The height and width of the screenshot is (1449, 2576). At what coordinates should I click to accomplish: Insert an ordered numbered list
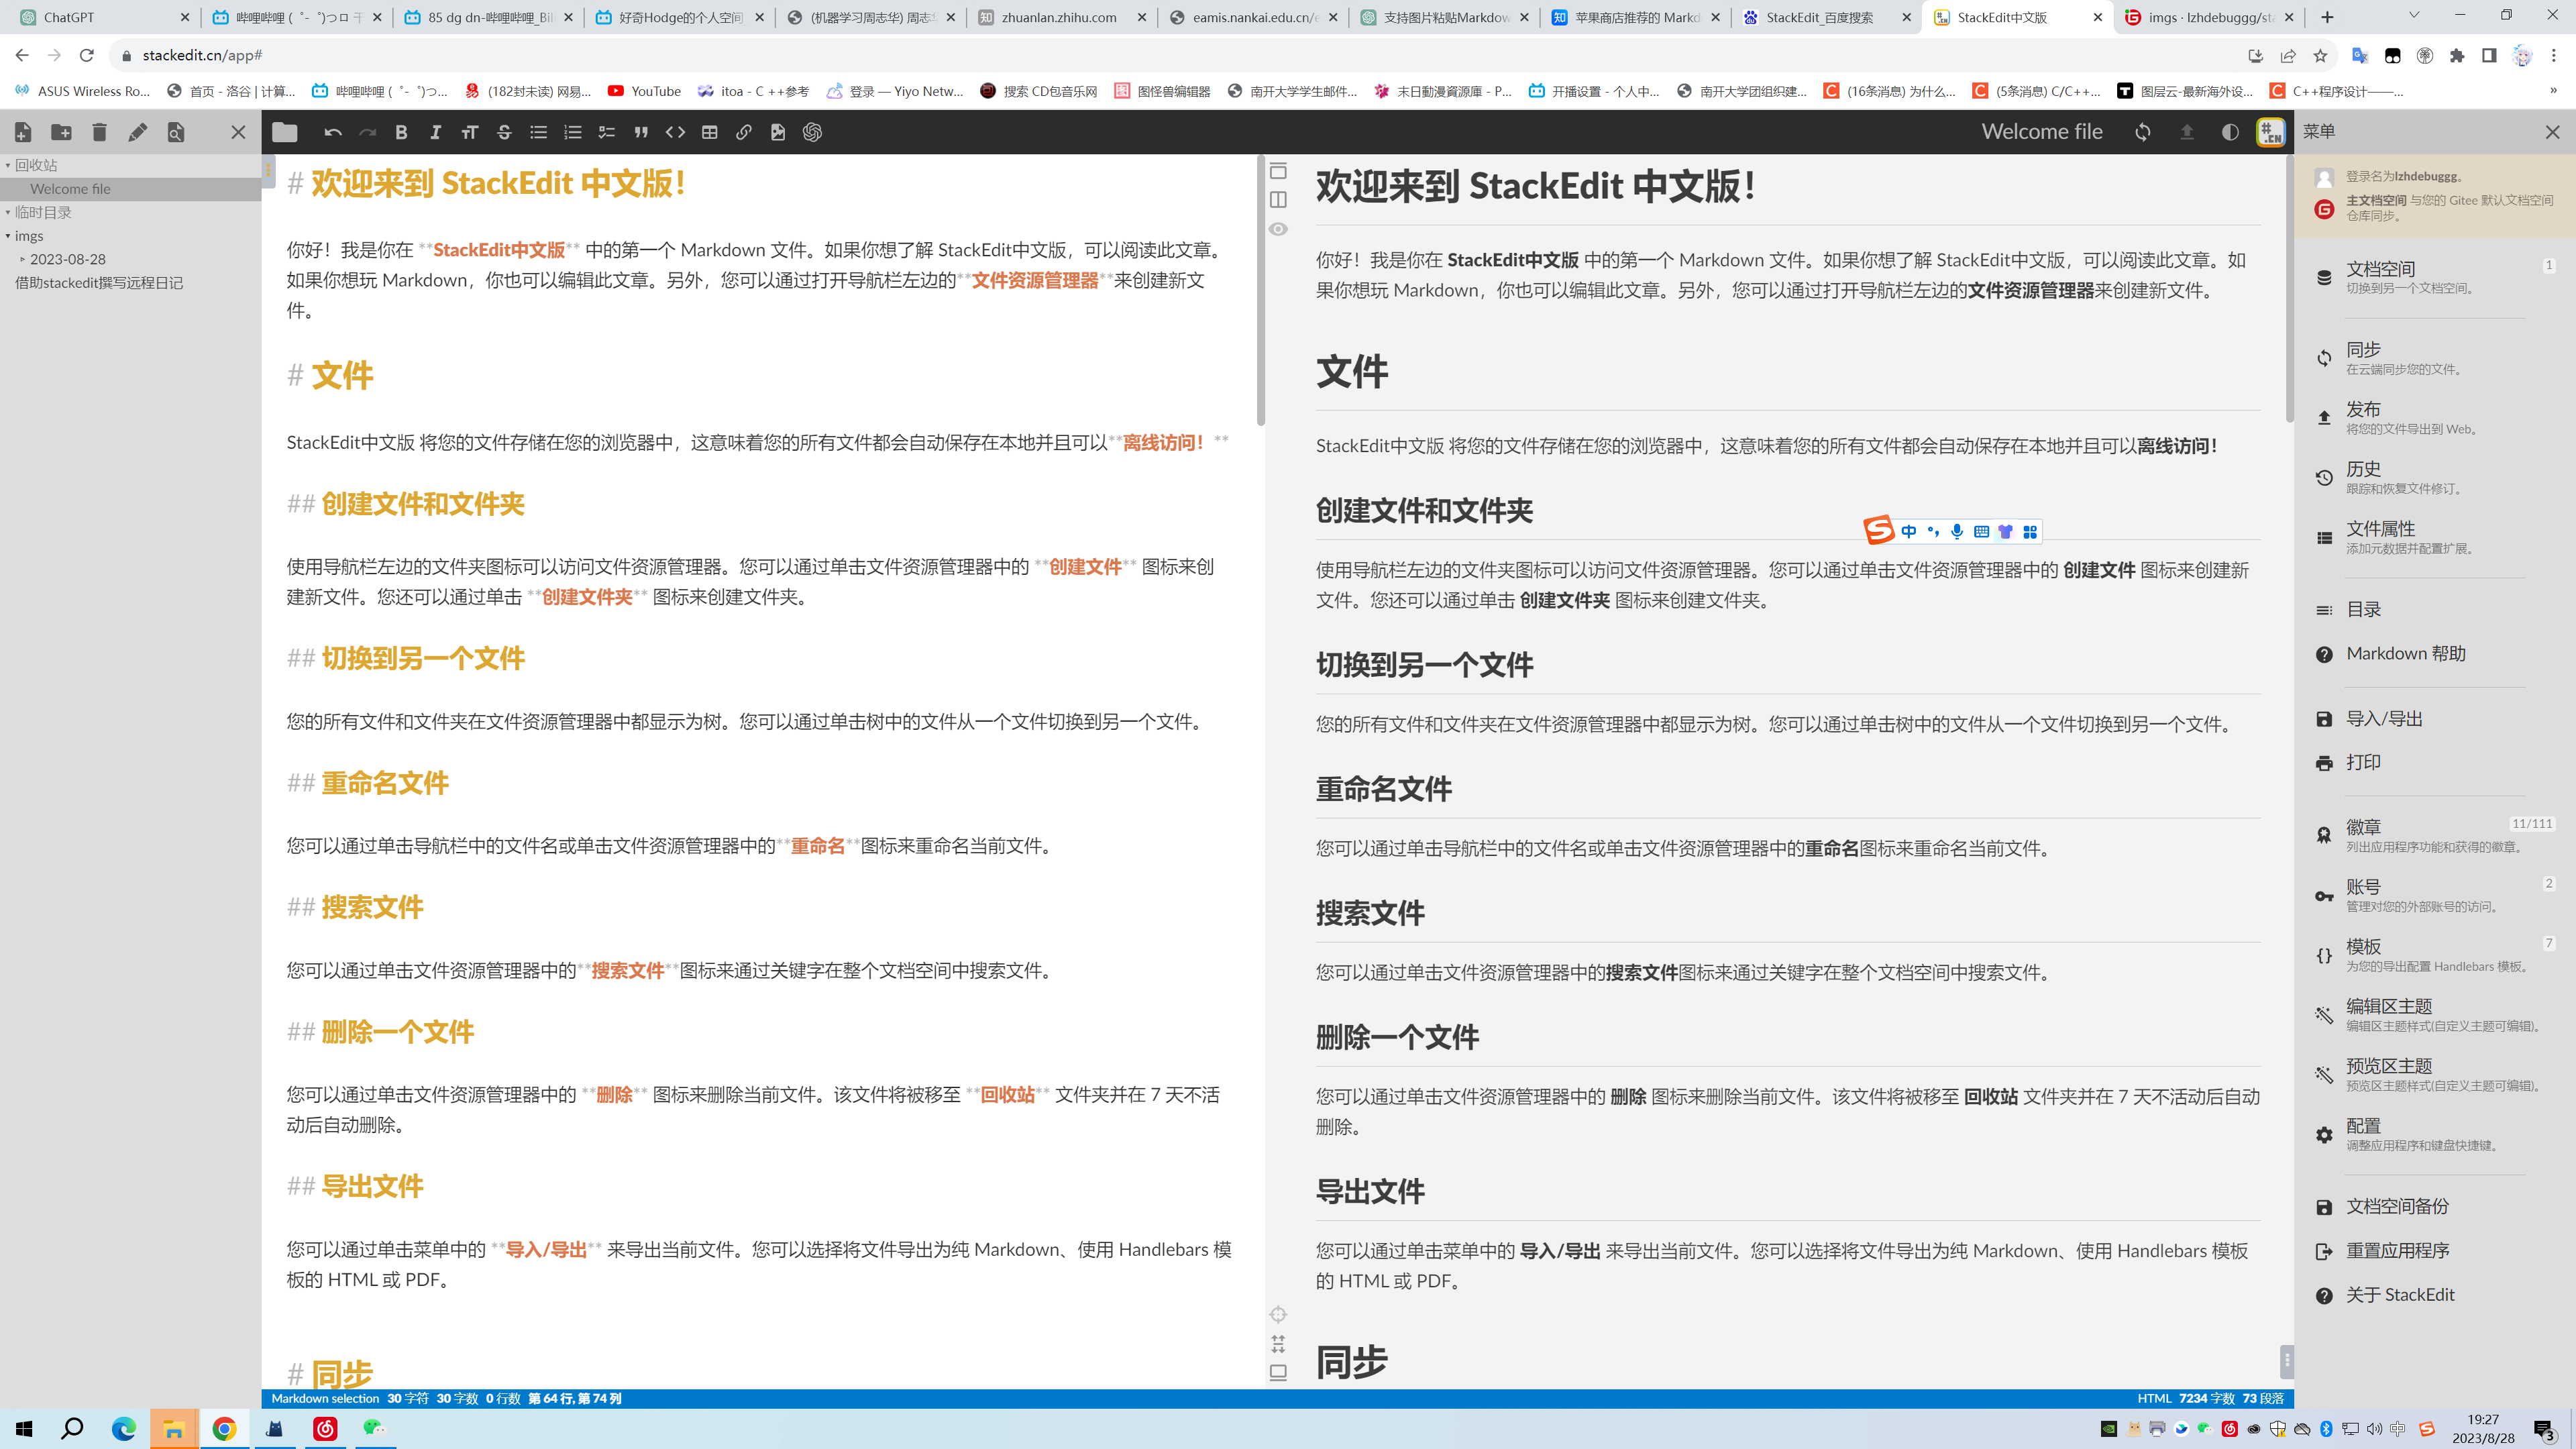tap(572, 132)
